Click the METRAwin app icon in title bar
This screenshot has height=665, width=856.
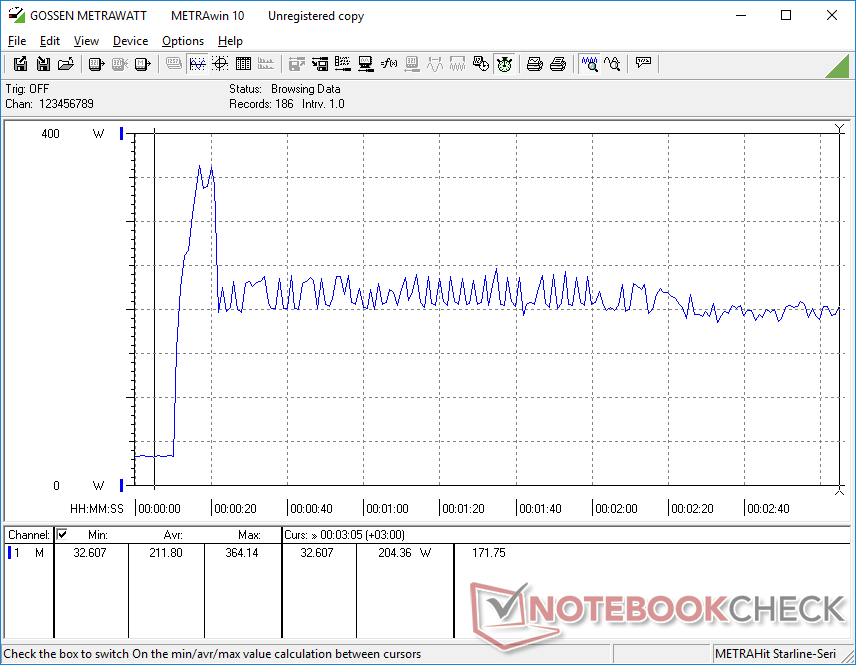pos(16,15)
